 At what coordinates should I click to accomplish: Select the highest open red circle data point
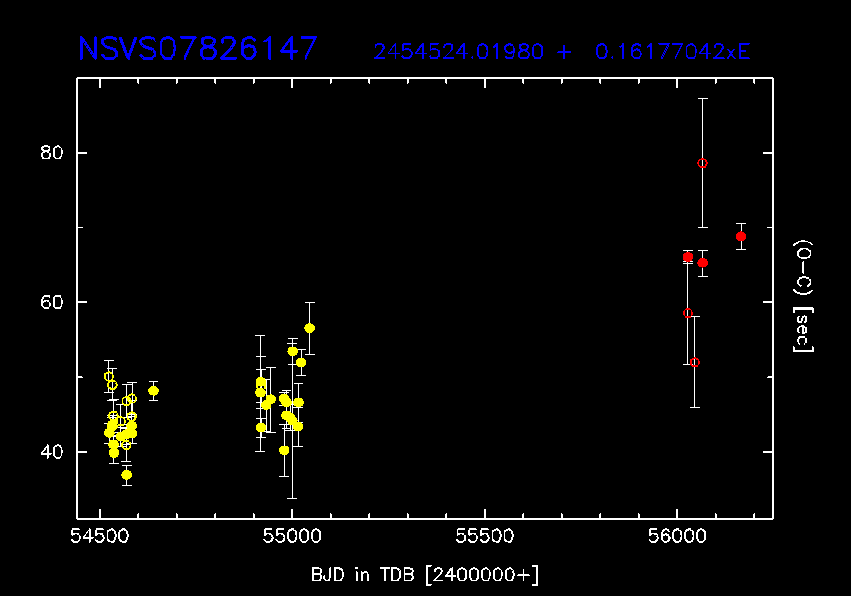click(x=703, y=163)
